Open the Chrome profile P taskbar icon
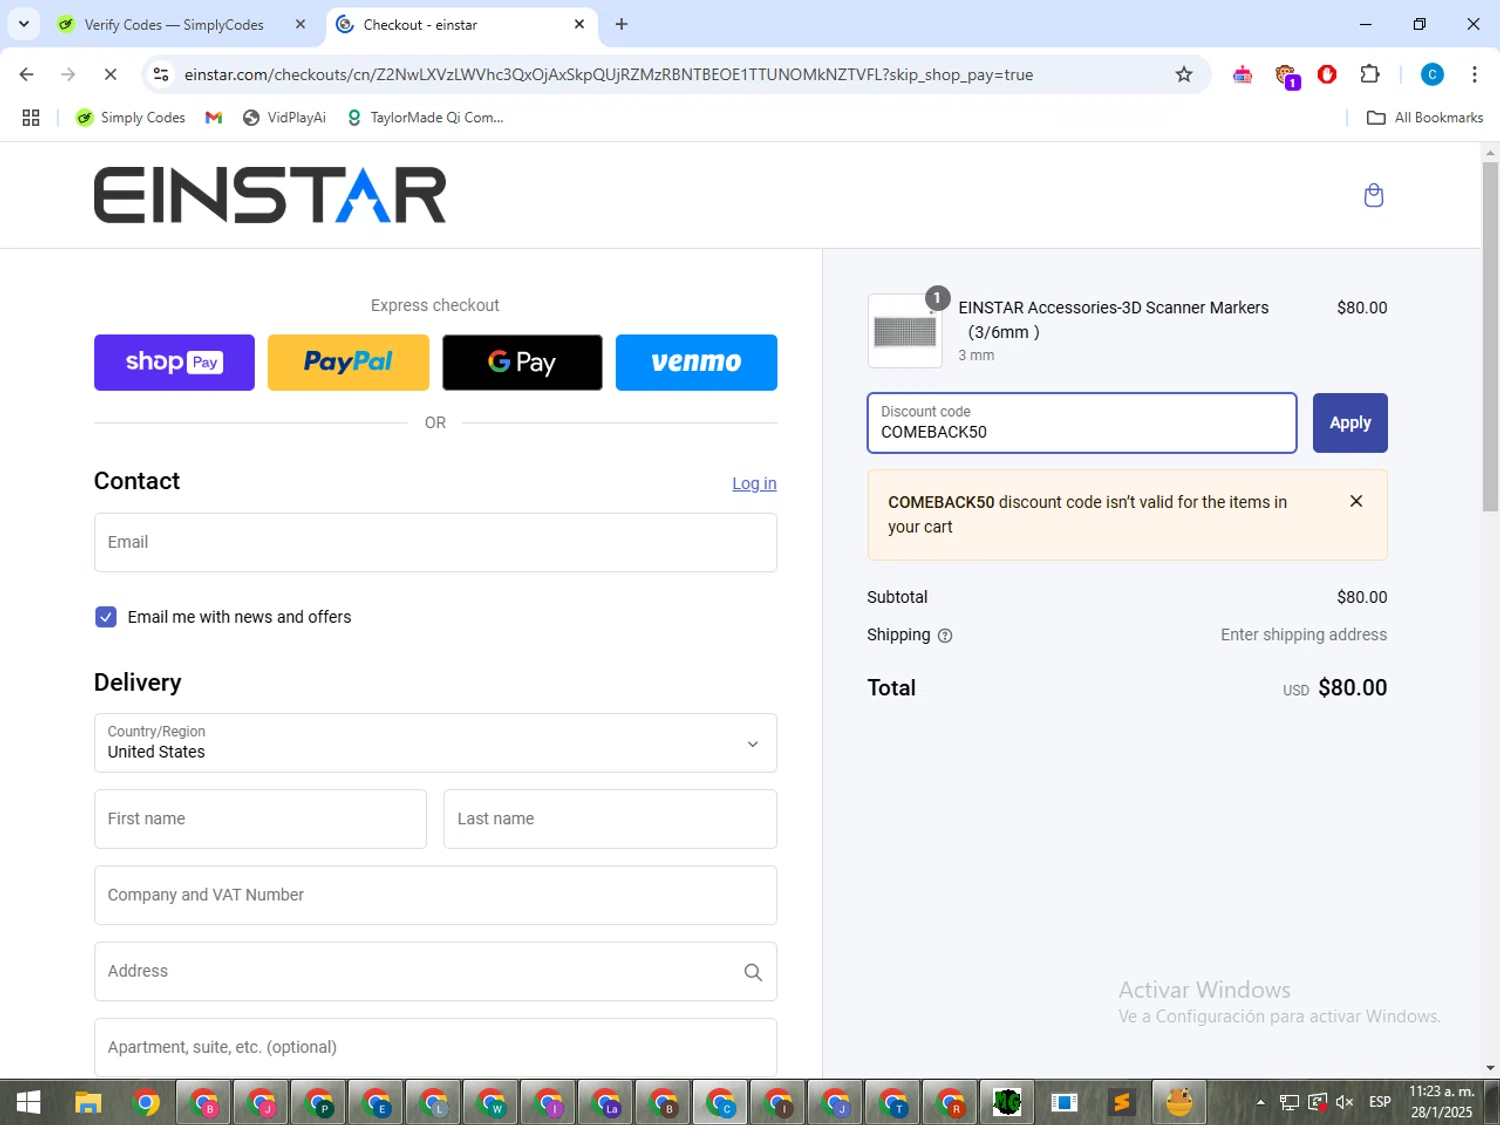Screen dimensions: 1500x1125 [319, 1103]
